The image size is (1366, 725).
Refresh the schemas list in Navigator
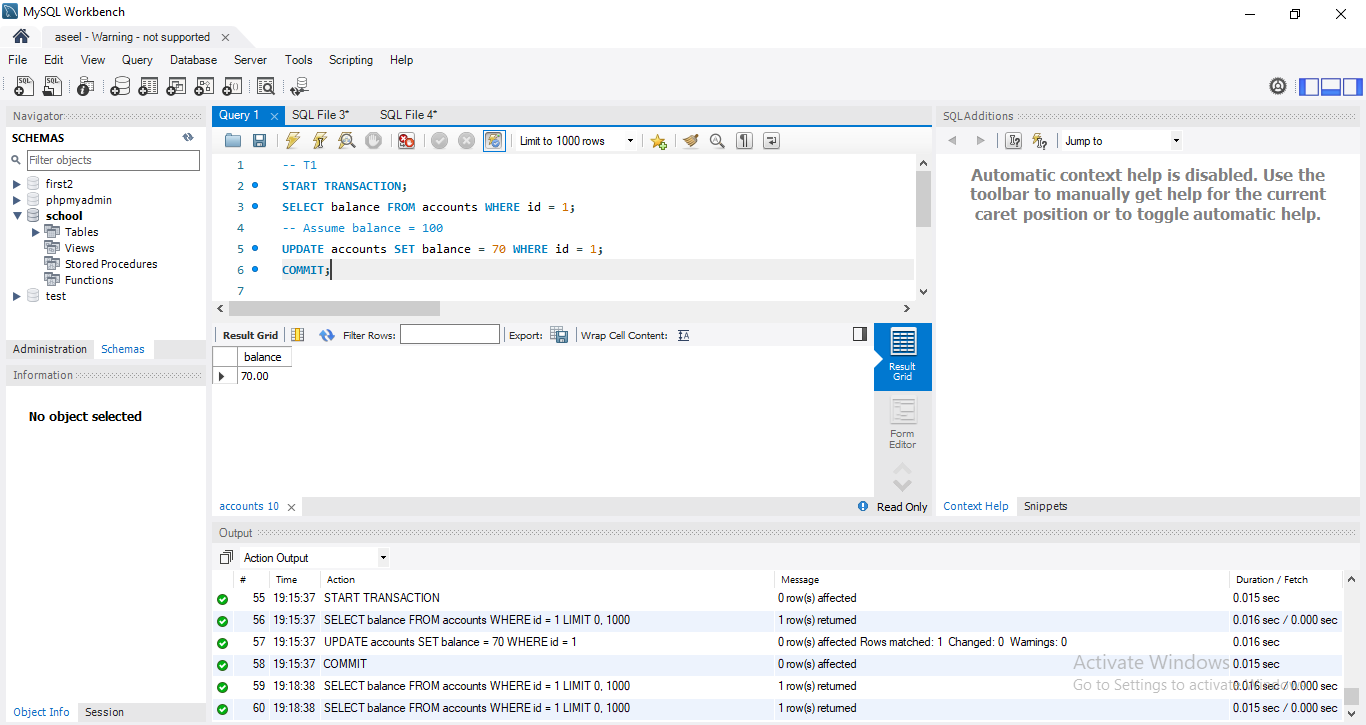188,138
